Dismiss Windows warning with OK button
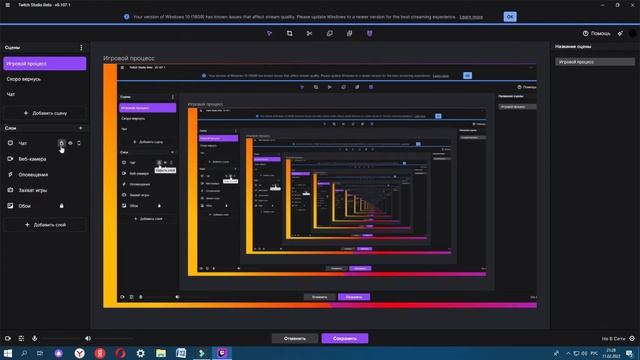Screen dimensions: 640x360 pos(510,17)
